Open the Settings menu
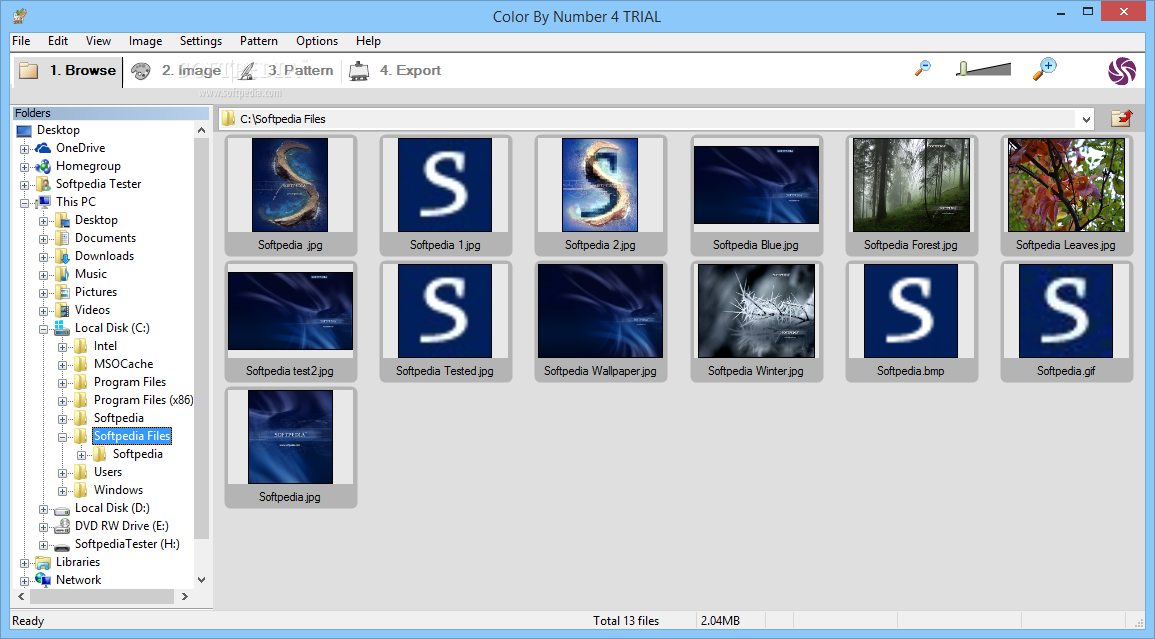This screenshot has width=1155, height=639. [200, 41]
